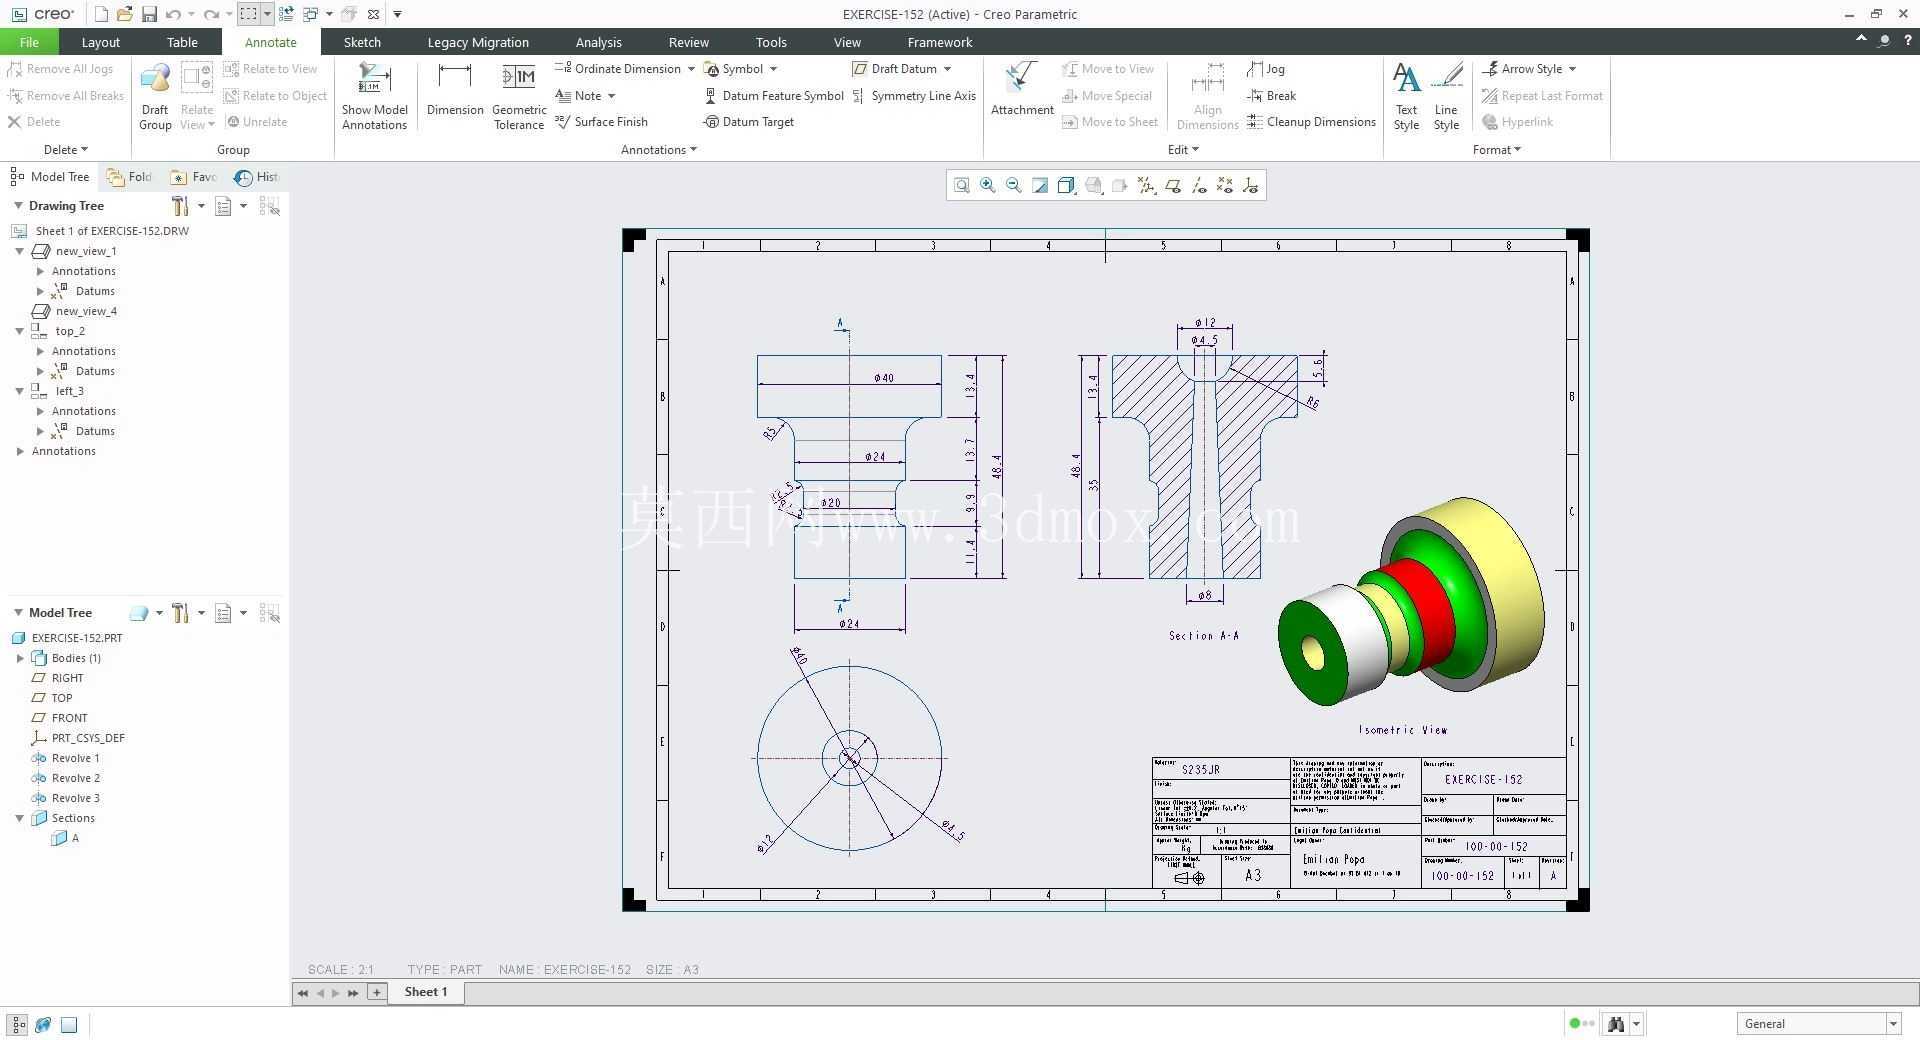Click the Jog tool
Viewport: 1920px width, 1040px height.
1266,69
